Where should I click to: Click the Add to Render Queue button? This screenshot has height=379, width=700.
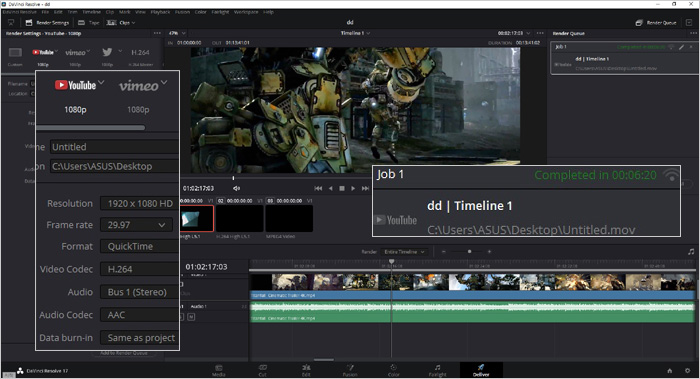[x=124, y=353]
